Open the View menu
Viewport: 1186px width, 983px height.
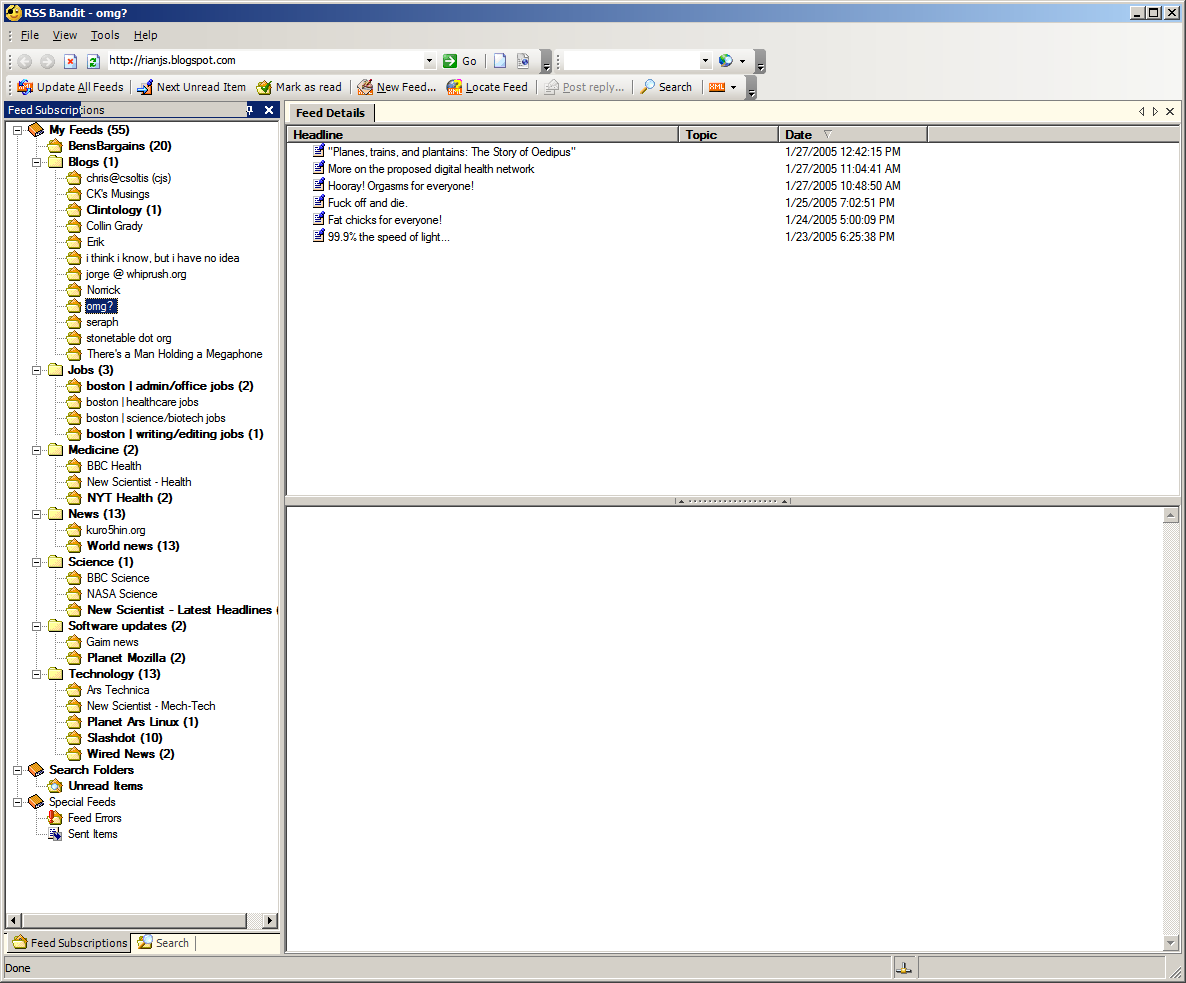[64, 35]
